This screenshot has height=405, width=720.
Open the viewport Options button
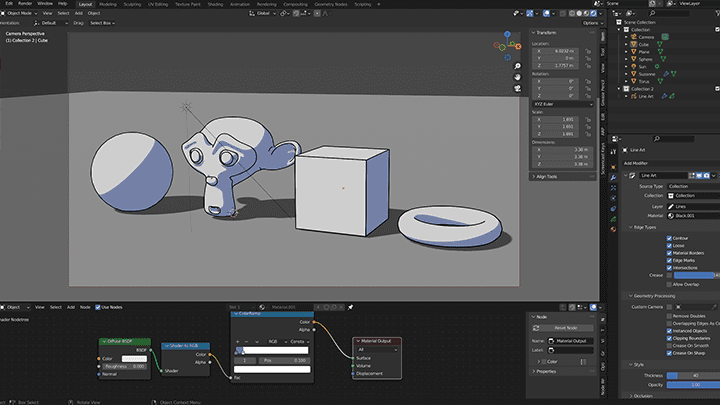(591, 23)
